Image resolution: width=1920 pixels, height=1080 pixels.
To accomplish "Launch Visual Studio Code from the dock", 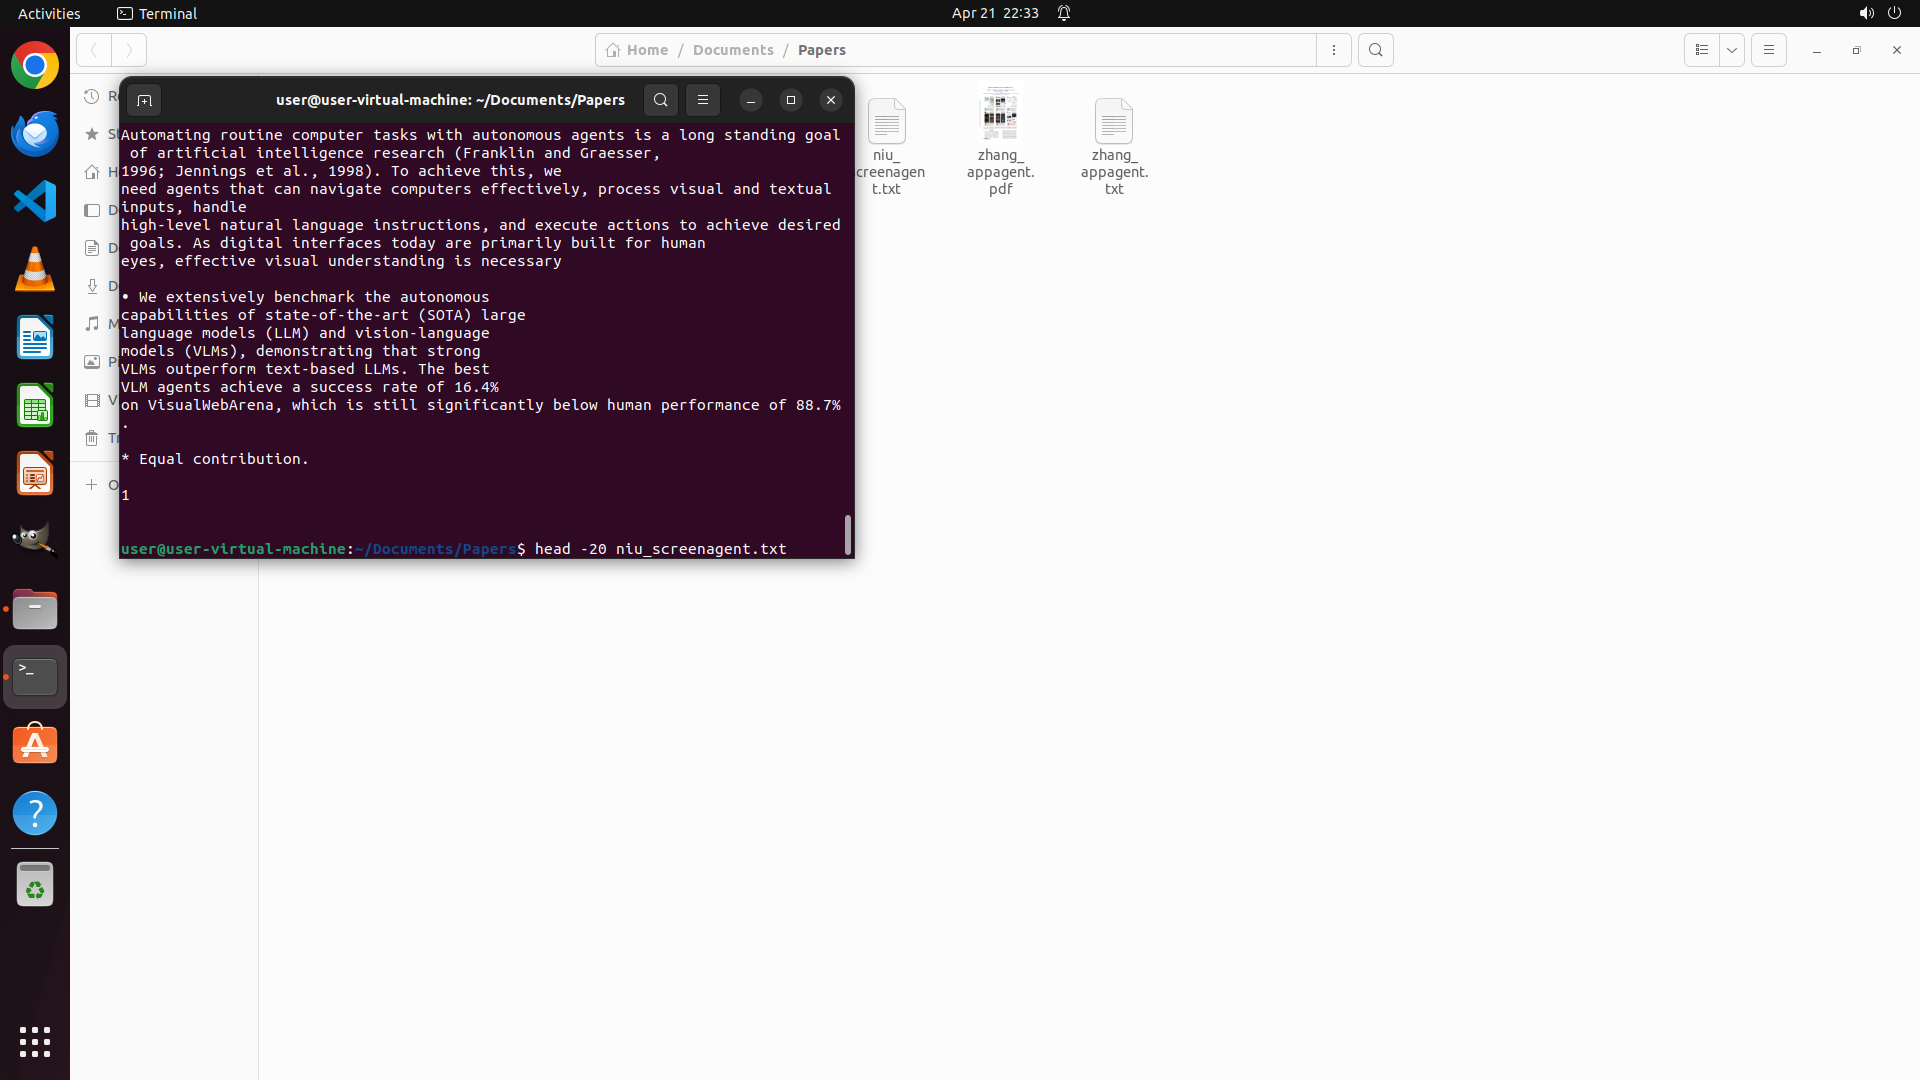I will pyautogui.click(x=35, y=201).
